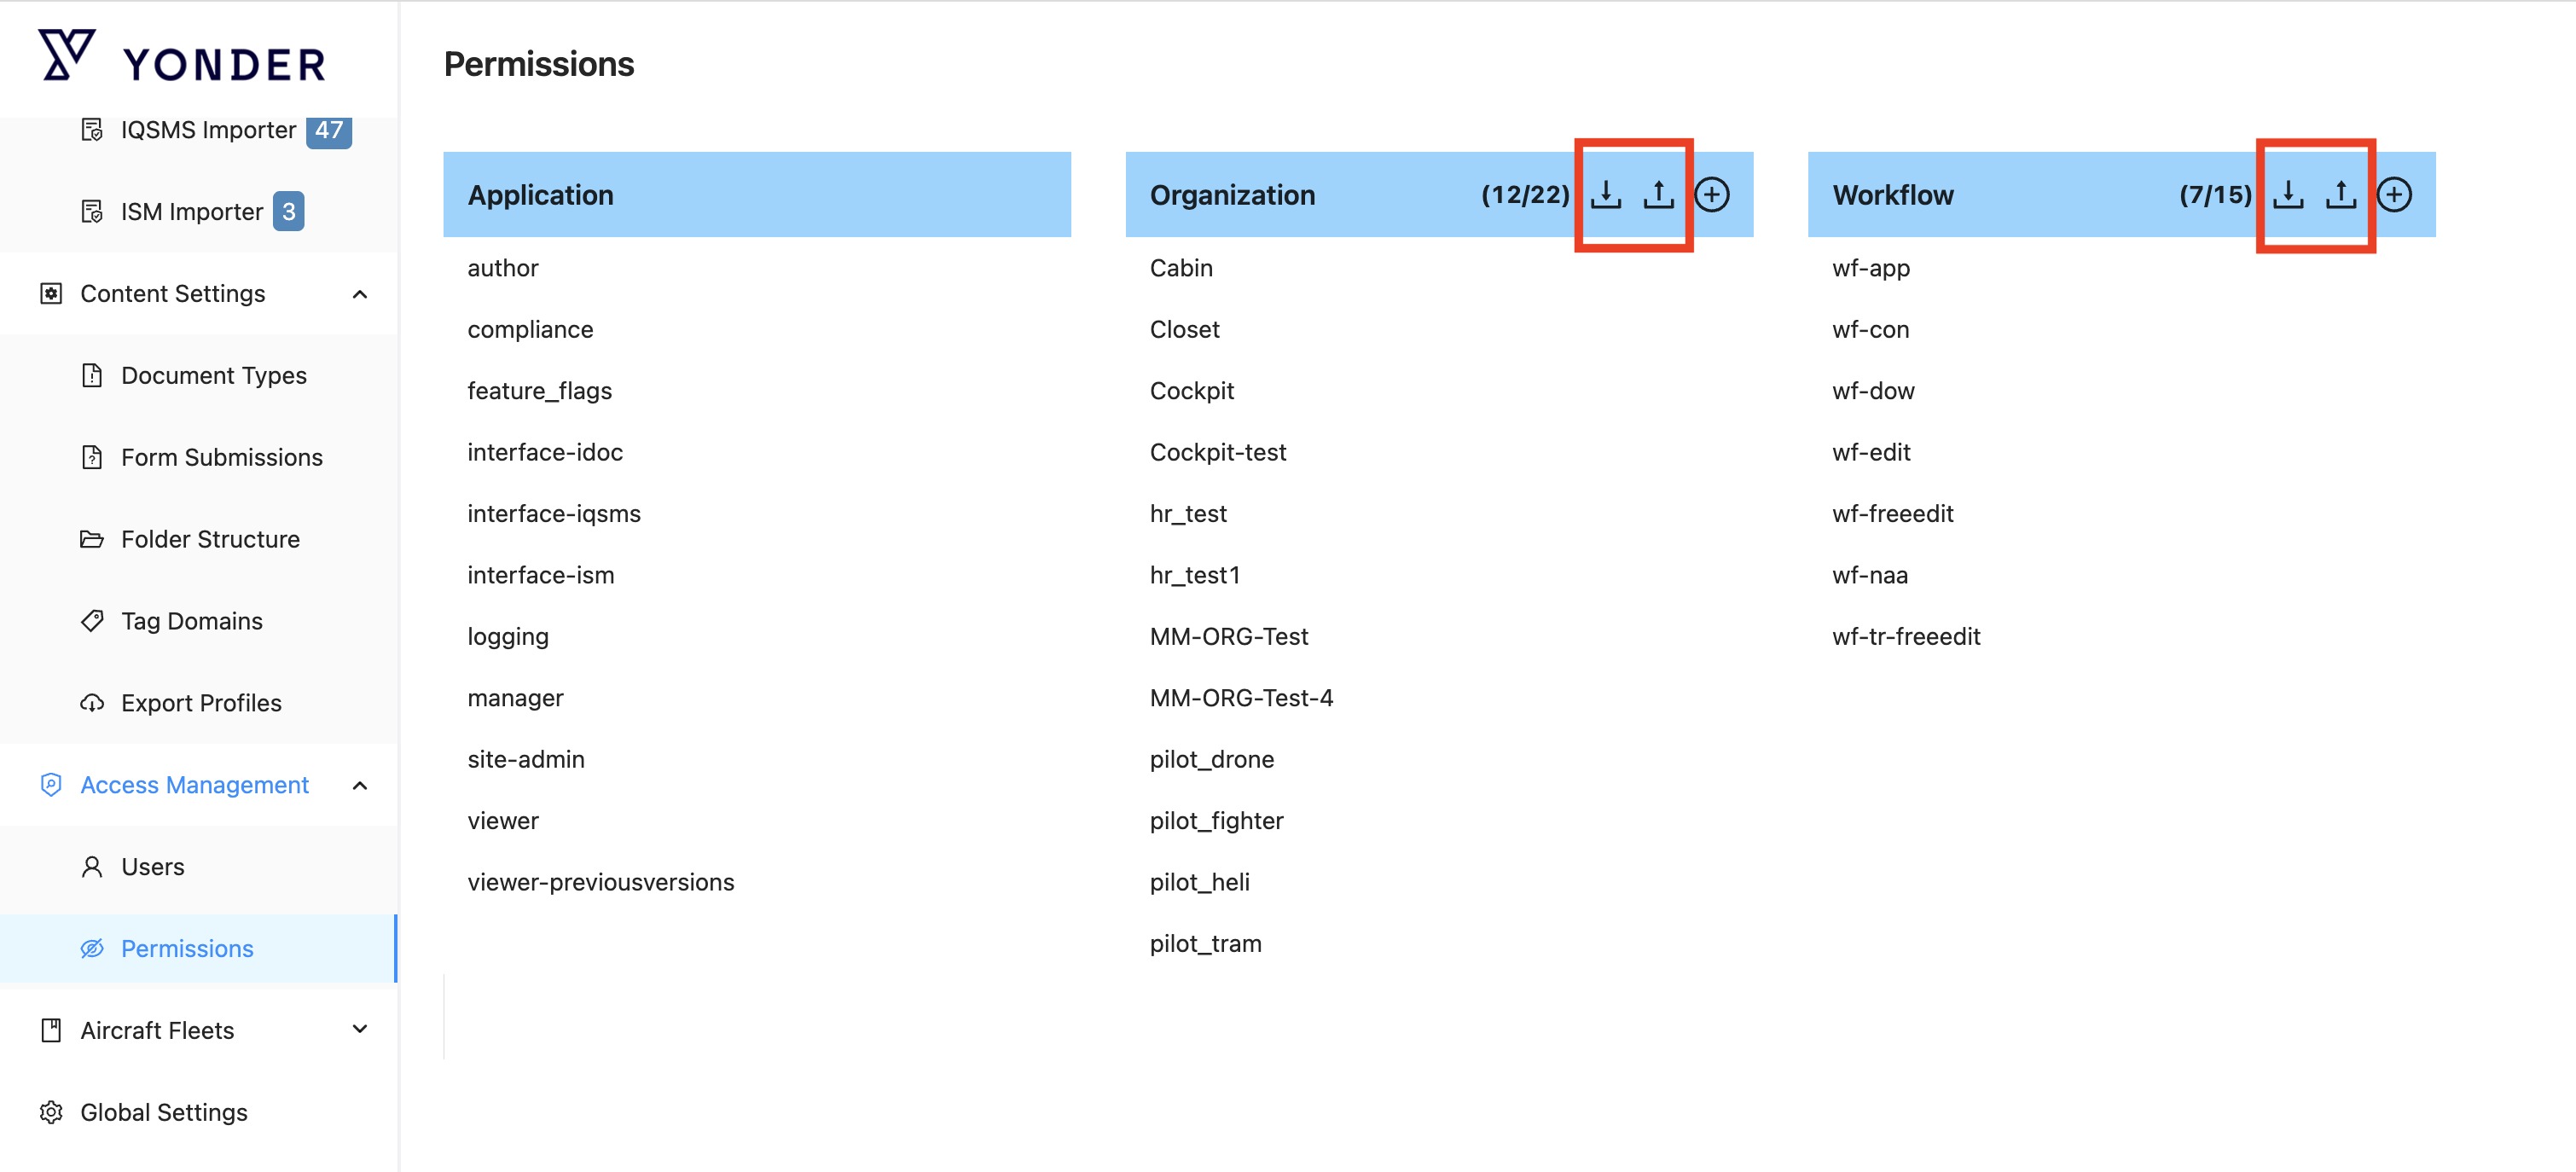Select the wf-freeedit workflow entry
The image size is (2576, 1172).
(1892, 514)
